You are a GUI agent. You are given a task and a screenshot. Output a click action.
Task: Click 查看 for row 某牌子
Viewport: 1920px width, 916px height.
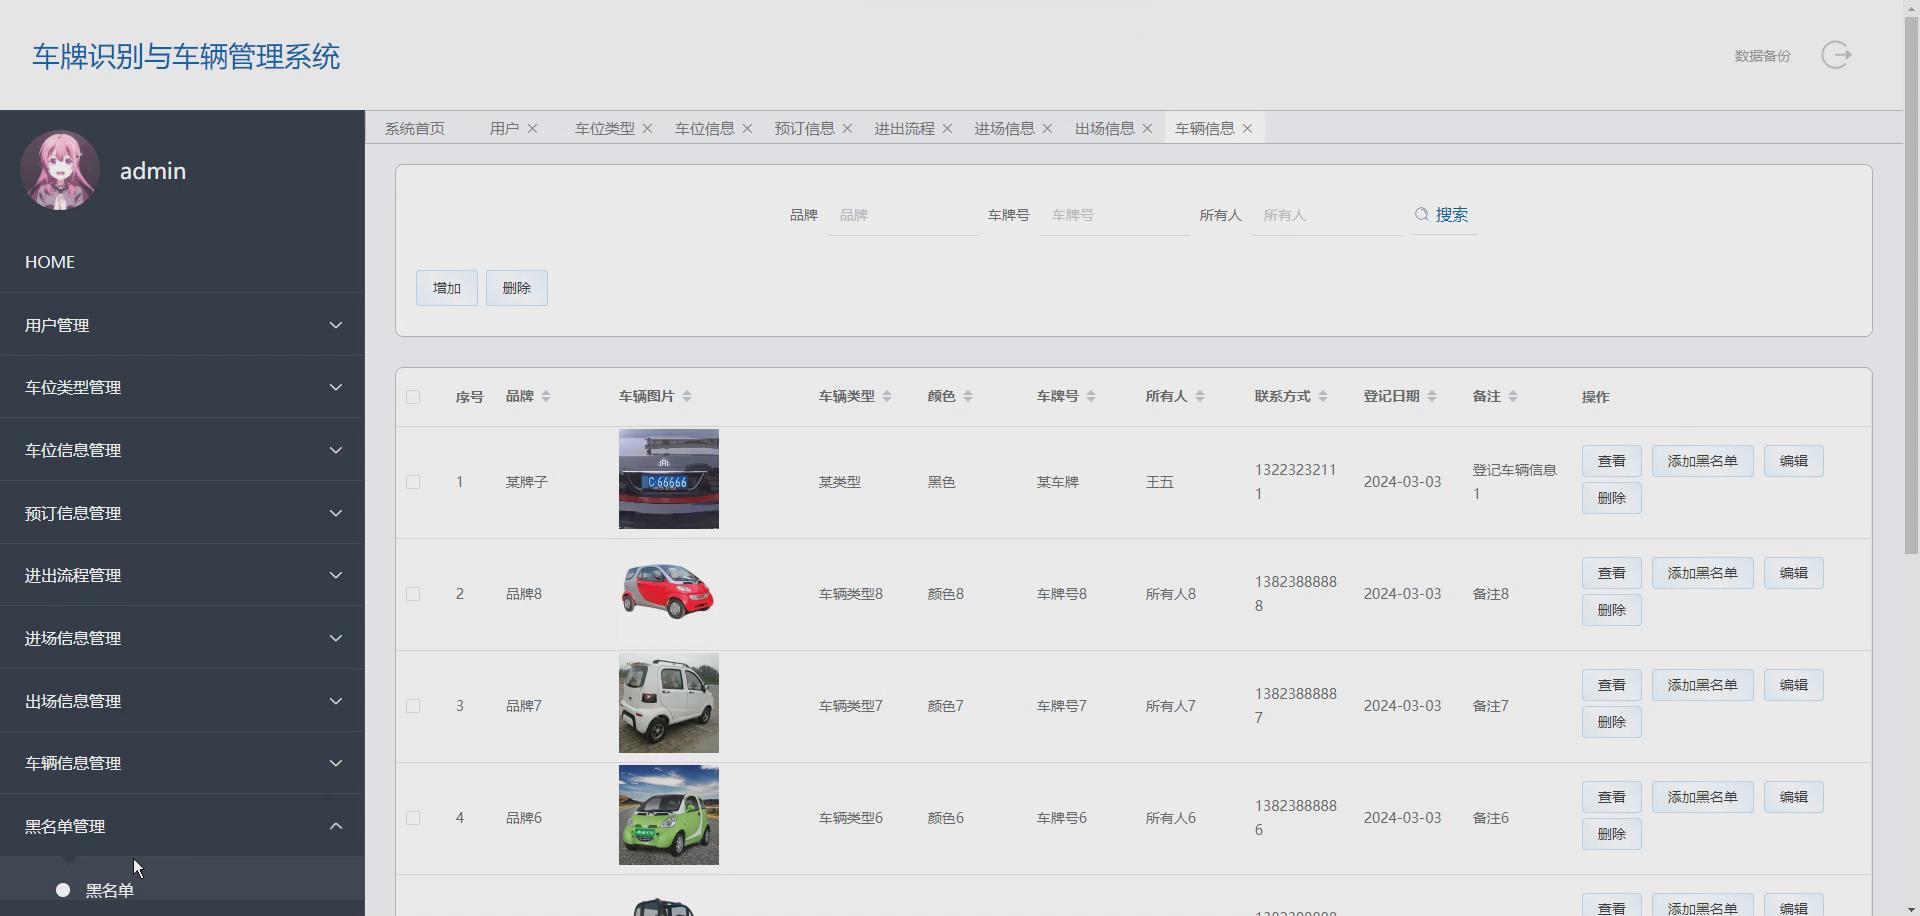click(1612, 461)
